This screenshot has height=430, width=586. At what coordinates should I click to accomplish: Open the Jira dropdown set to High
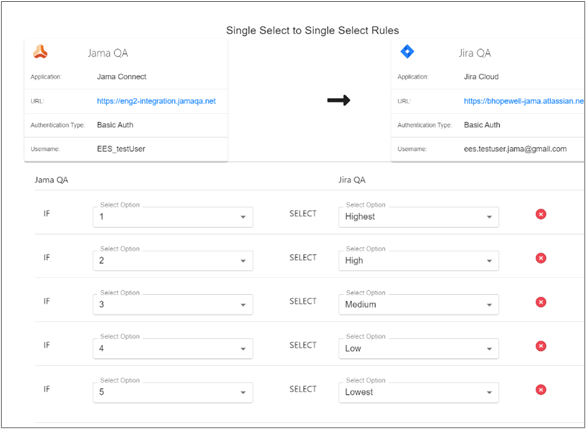[419, 261]
